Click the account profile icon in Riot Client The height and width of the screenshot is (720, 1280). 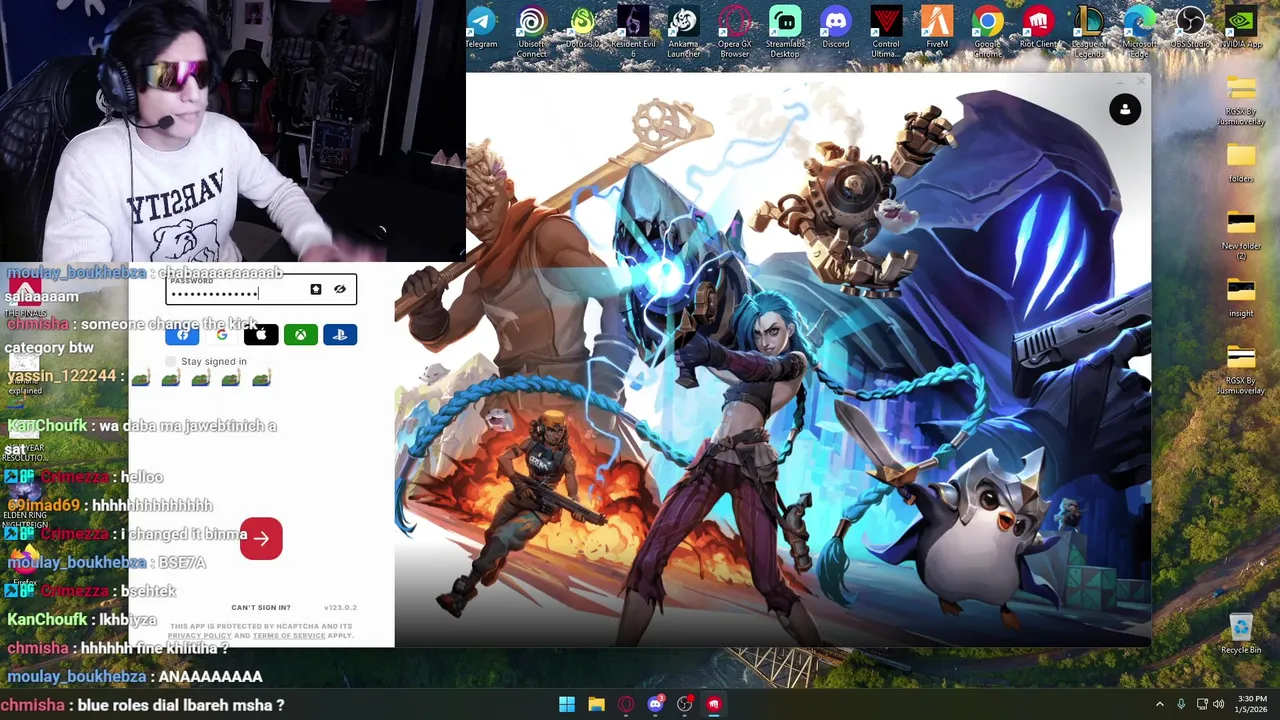1125,110
